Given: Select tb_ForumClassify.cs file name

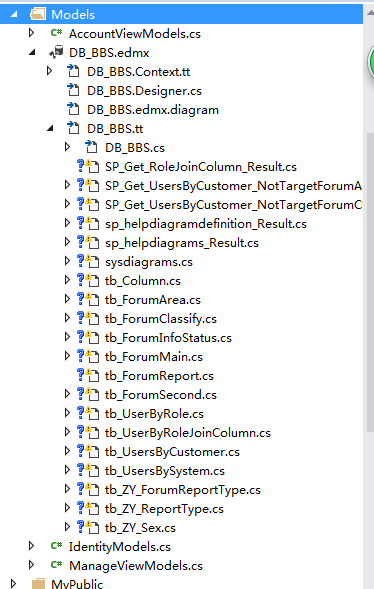Looking at the screenshot, I should (161, 319).
